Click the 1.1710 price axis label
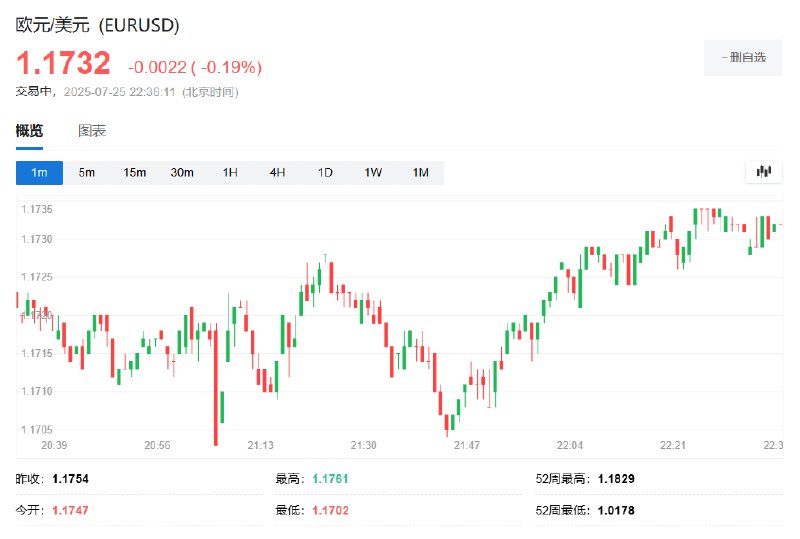Viewport: 800px width, 539px height. pos(37,391)
